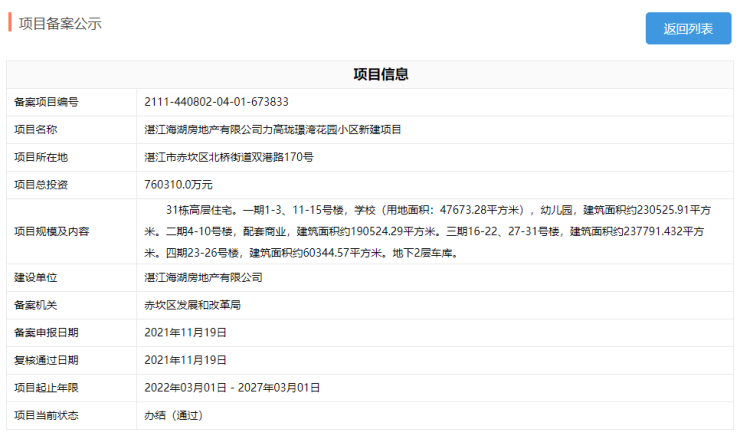Click the 复核通过日期 label cell
This screenshot has height=439, width=740.
pos(71,361)
